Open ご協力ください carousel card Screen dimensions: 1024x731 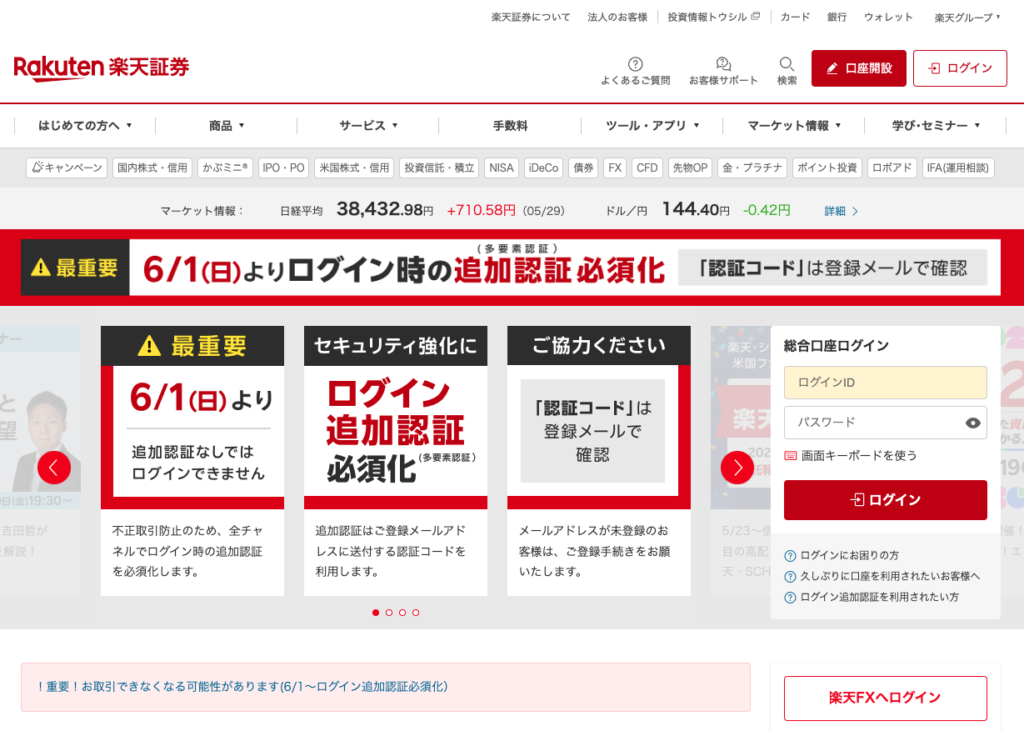[599, 461]
